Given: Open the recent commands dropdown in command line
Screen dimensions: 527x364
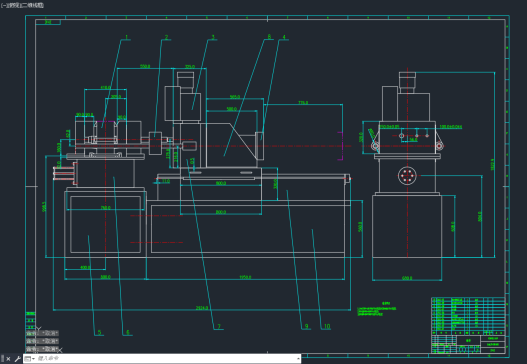Looking at the screenshot, I should click(29, 359).
